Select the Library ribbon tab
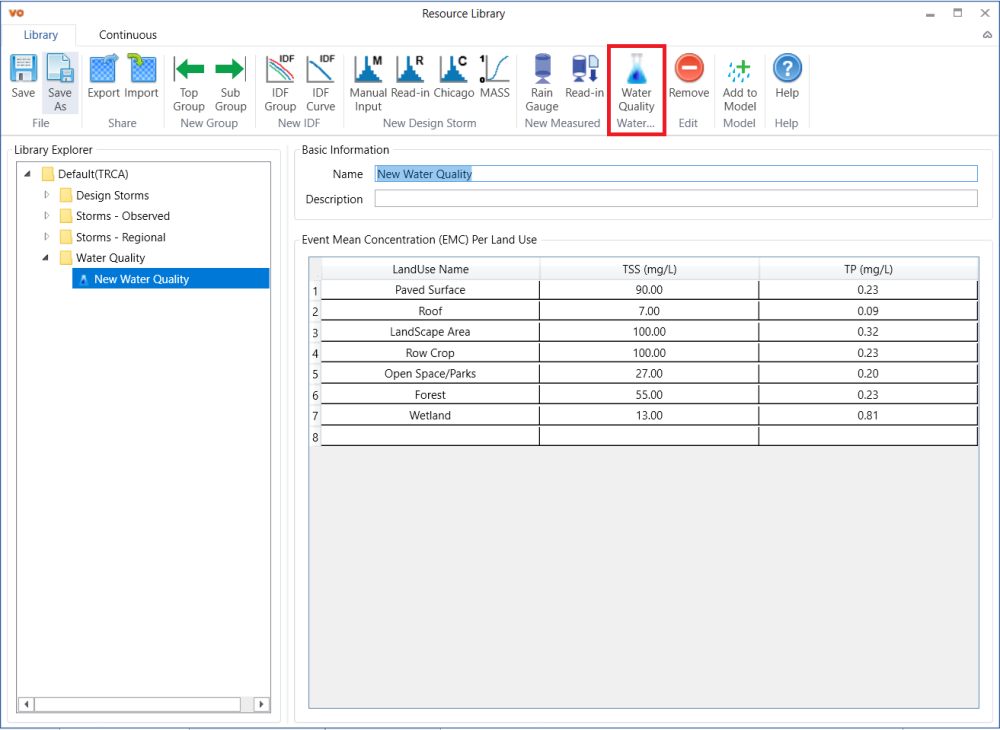Screen dimensions: 1000x730 [x=41, y=35]
